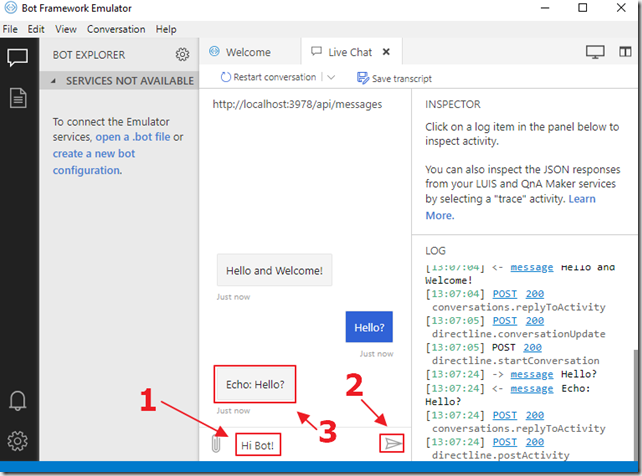Click 200 link for directline.conversationUpdate entry
Image resolution: width=642 pixels, height=476 pixels.
click(535, 320)
